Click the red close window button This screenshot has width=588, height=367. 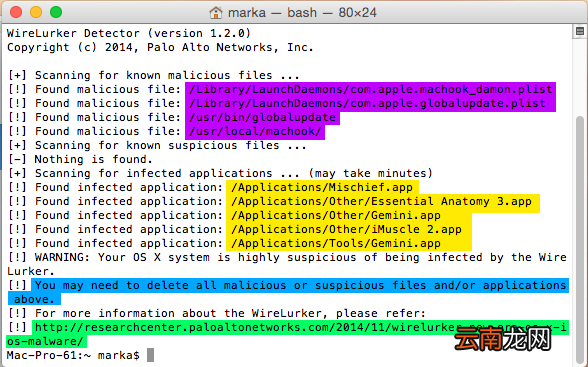point(16,12)
